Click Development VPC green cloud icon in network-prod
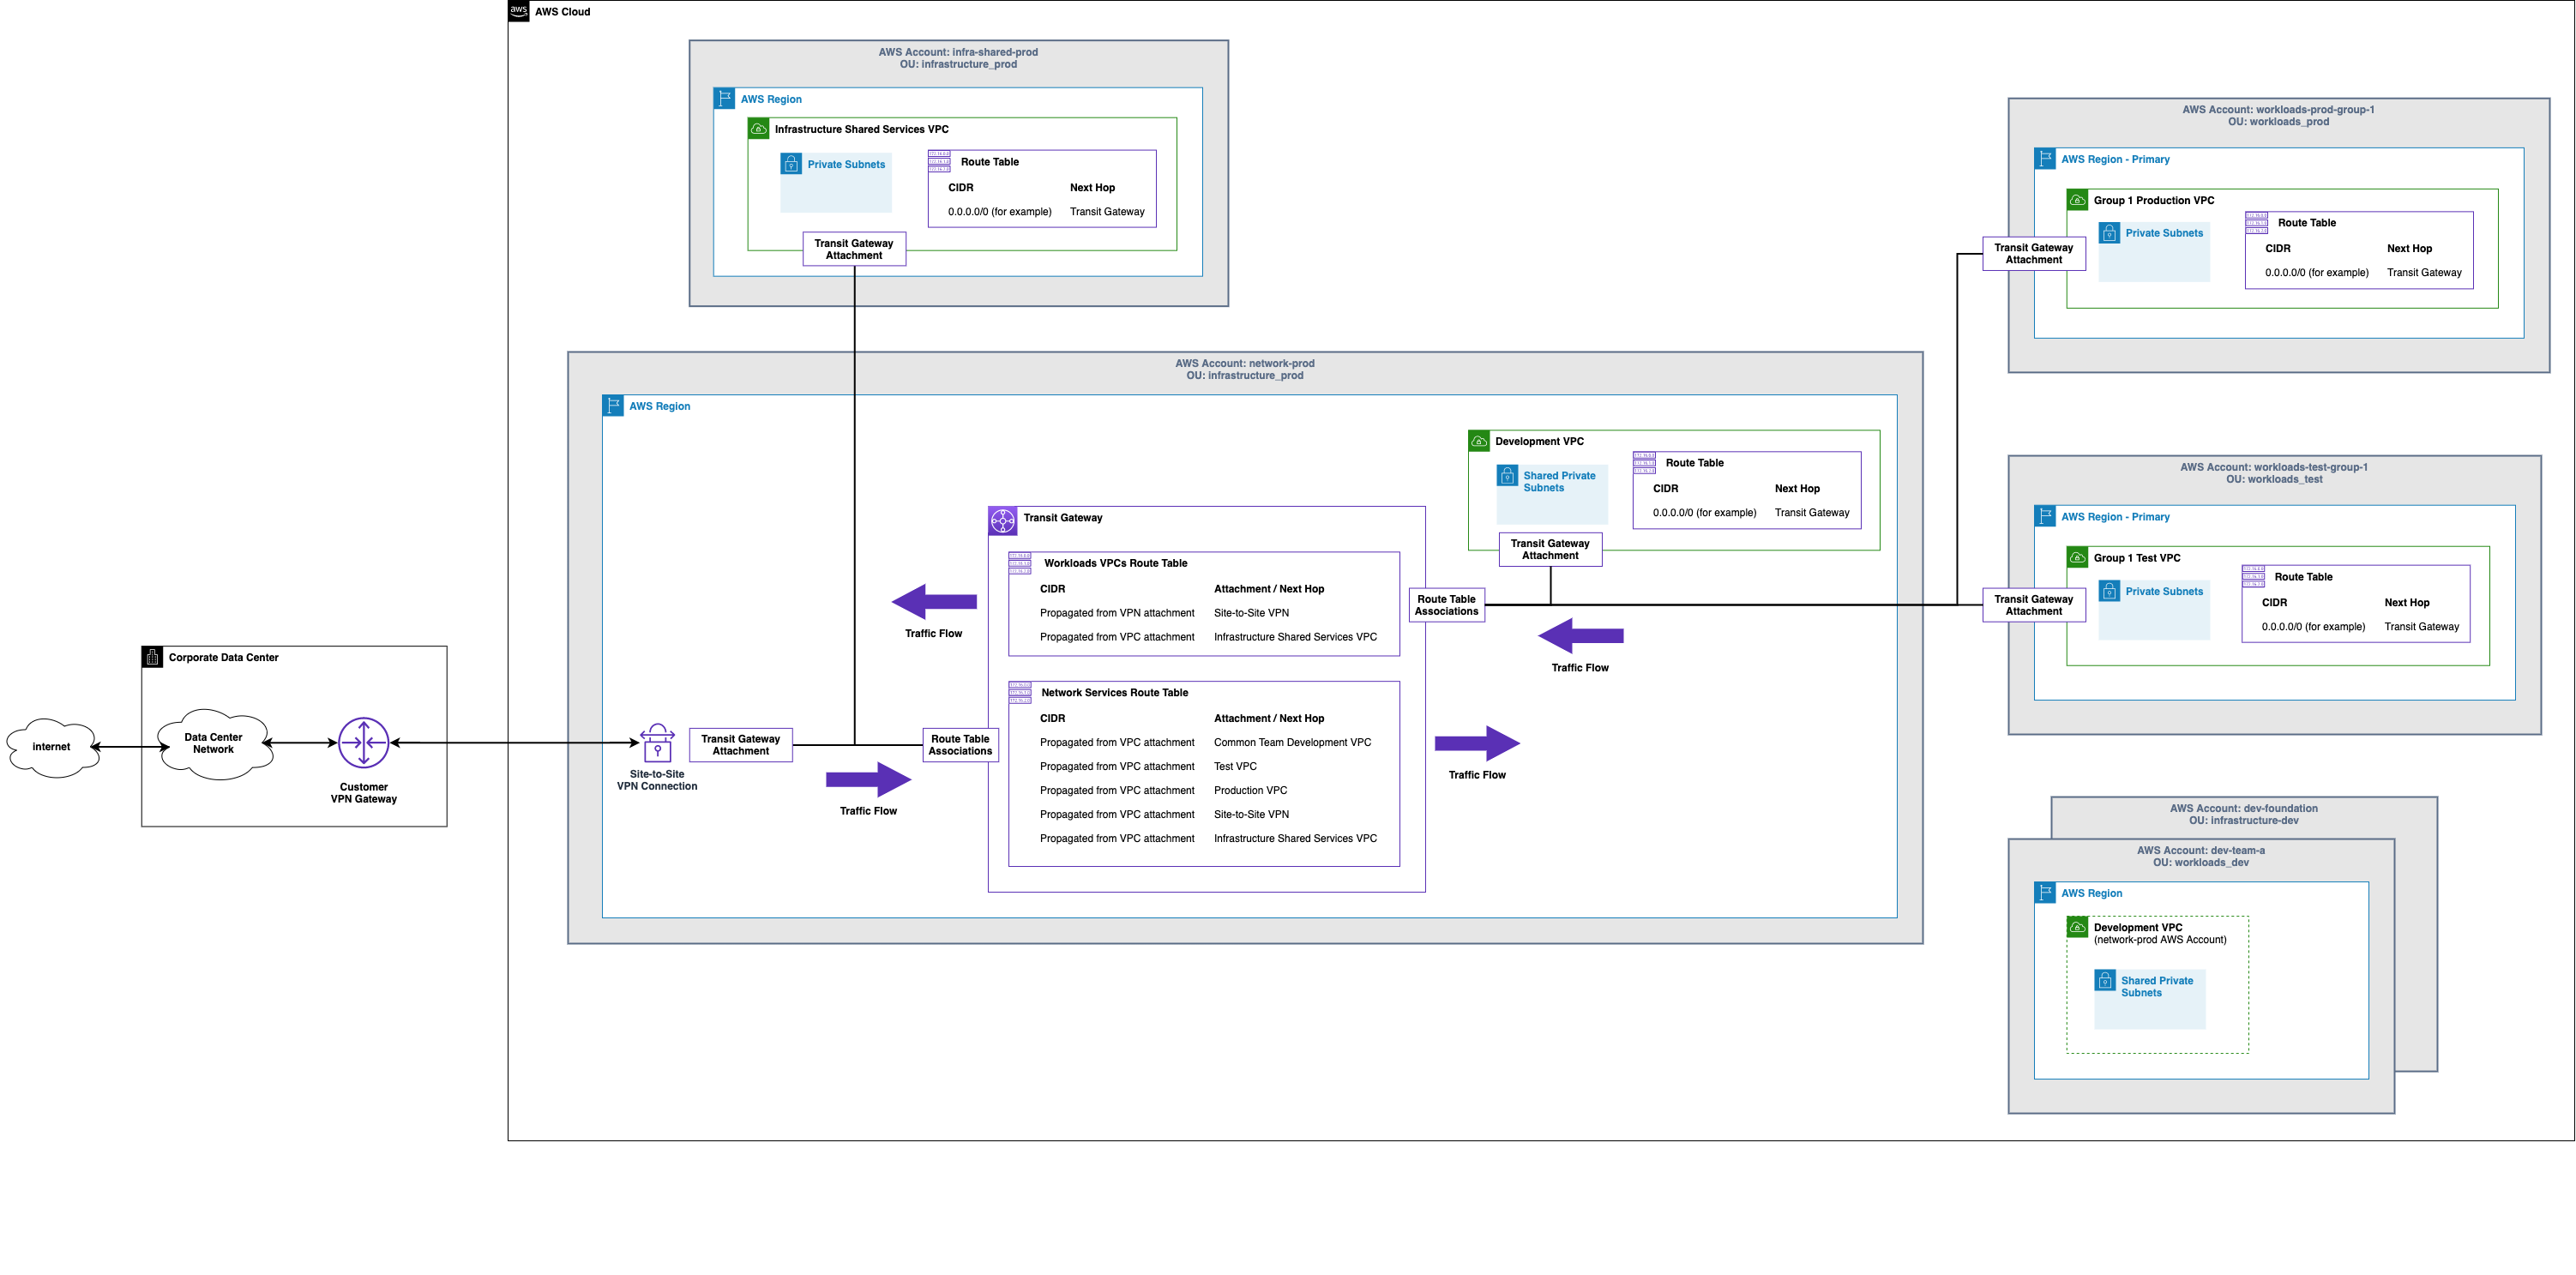 coord(1479,441)
